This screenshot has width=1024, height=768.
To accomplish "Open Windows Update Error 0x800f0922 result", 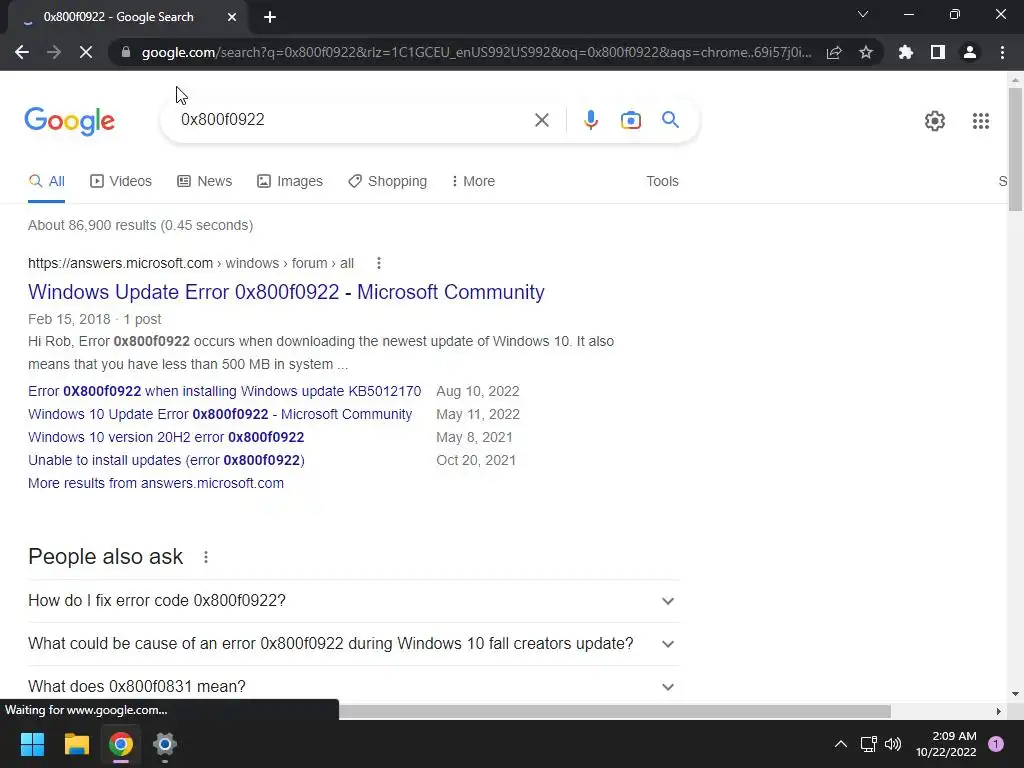I will coord(286,292).
